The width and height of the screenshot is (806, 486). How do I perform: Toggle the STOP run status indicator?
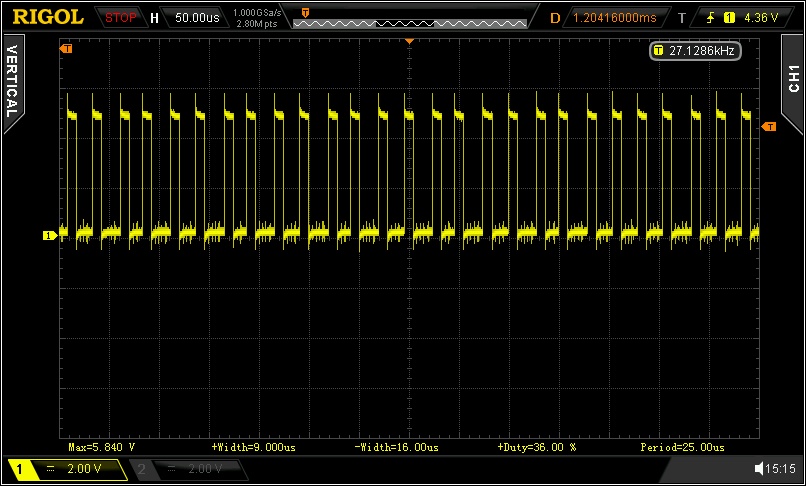120,17
